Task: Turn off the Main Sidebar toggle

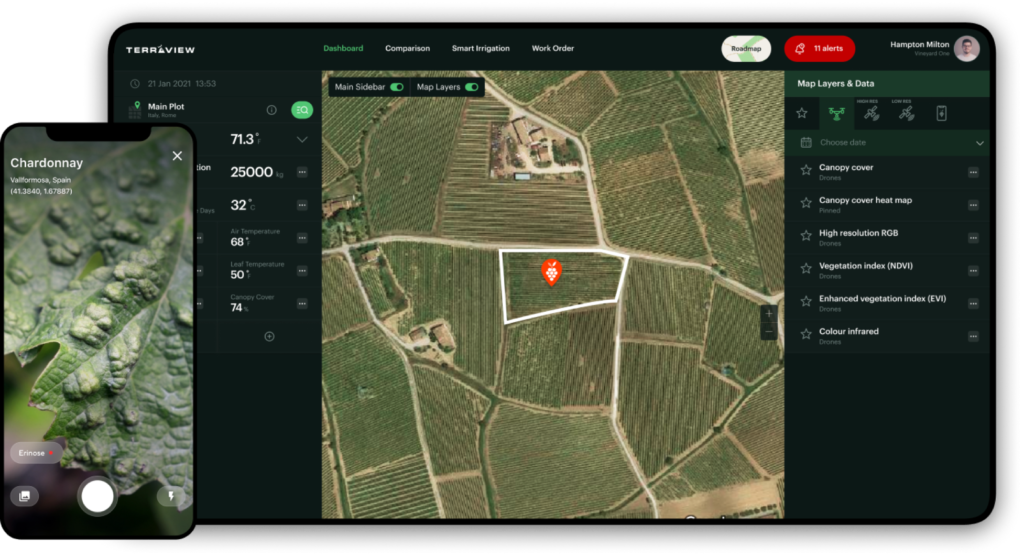Action: click(x=397, y=88)
